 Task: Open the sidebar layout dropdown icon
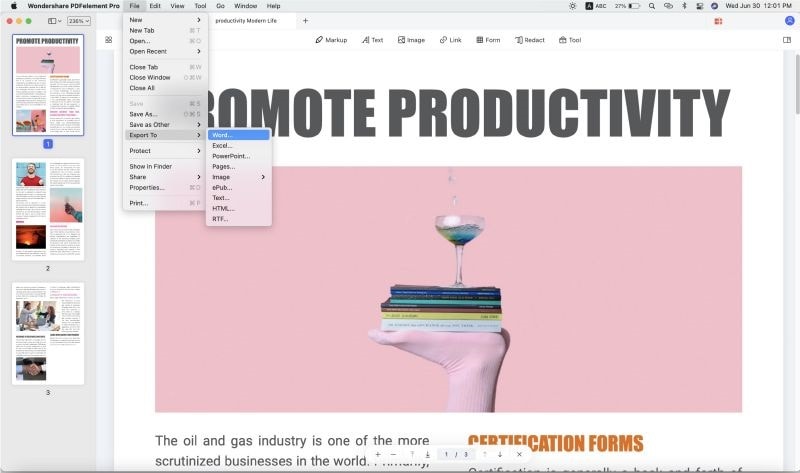55,21
